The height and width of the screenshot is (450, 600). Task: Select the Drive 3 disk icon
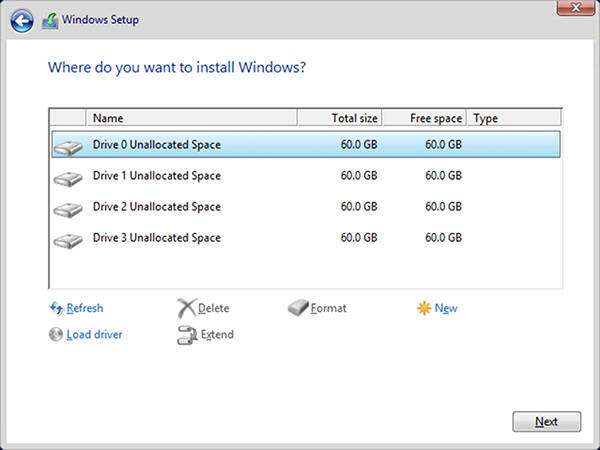pyautogui.click(x=68, y=240)
